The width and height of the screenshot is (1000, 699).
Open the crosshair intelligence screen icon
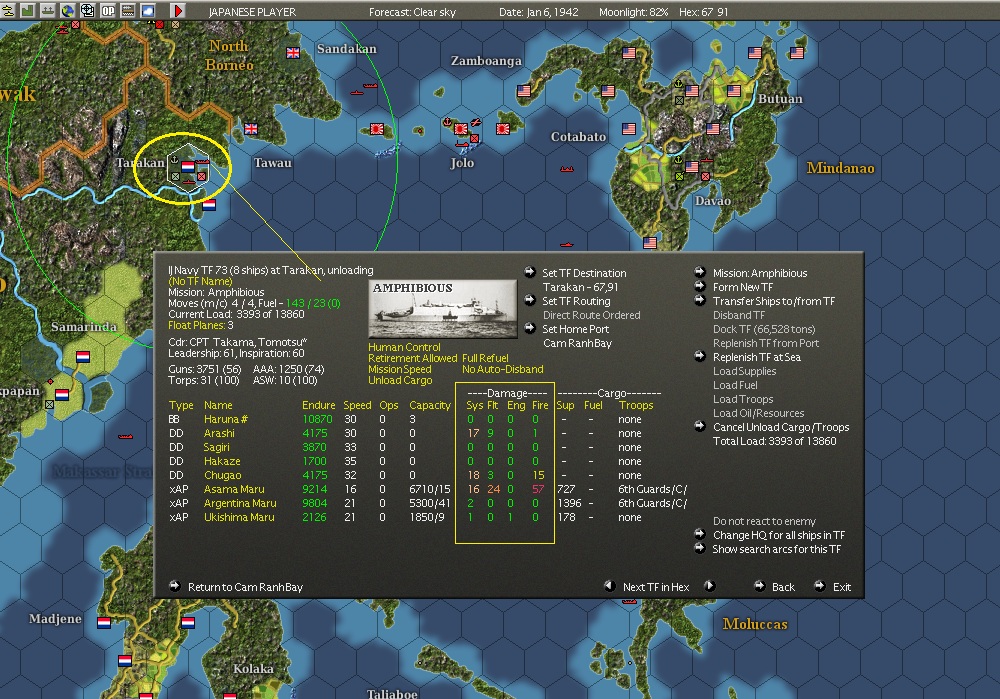88,10
